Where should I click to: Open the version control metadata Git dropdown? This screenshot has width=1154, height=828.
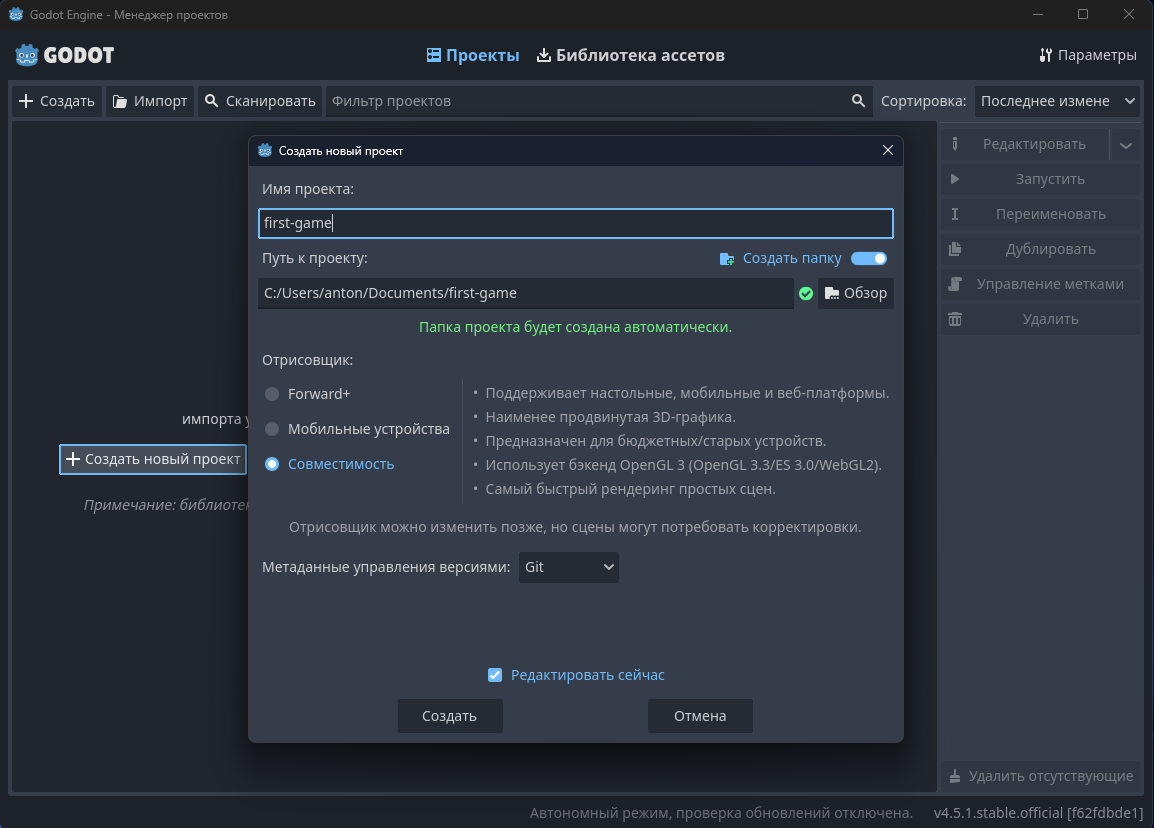pos(568,567)
